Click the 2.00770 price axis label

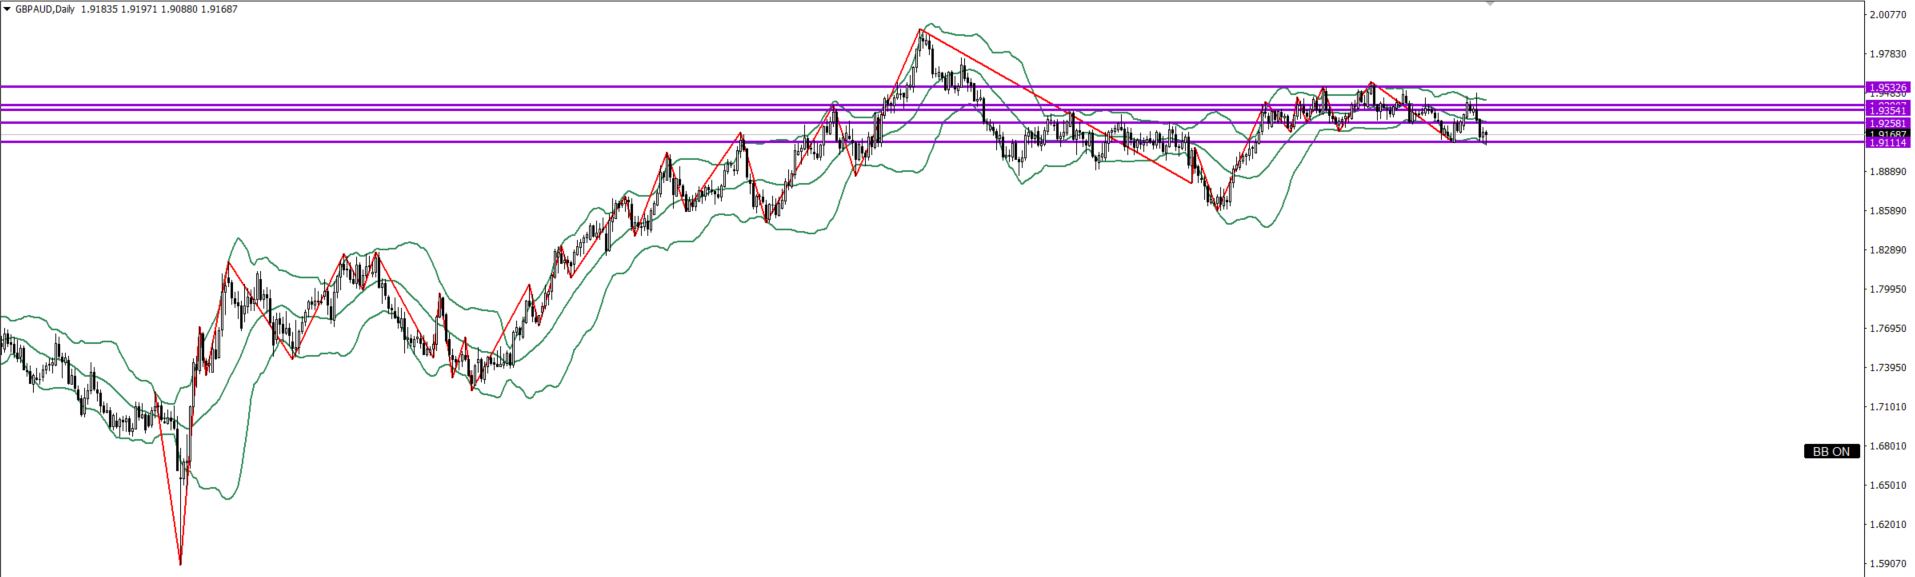(1886, 15)
